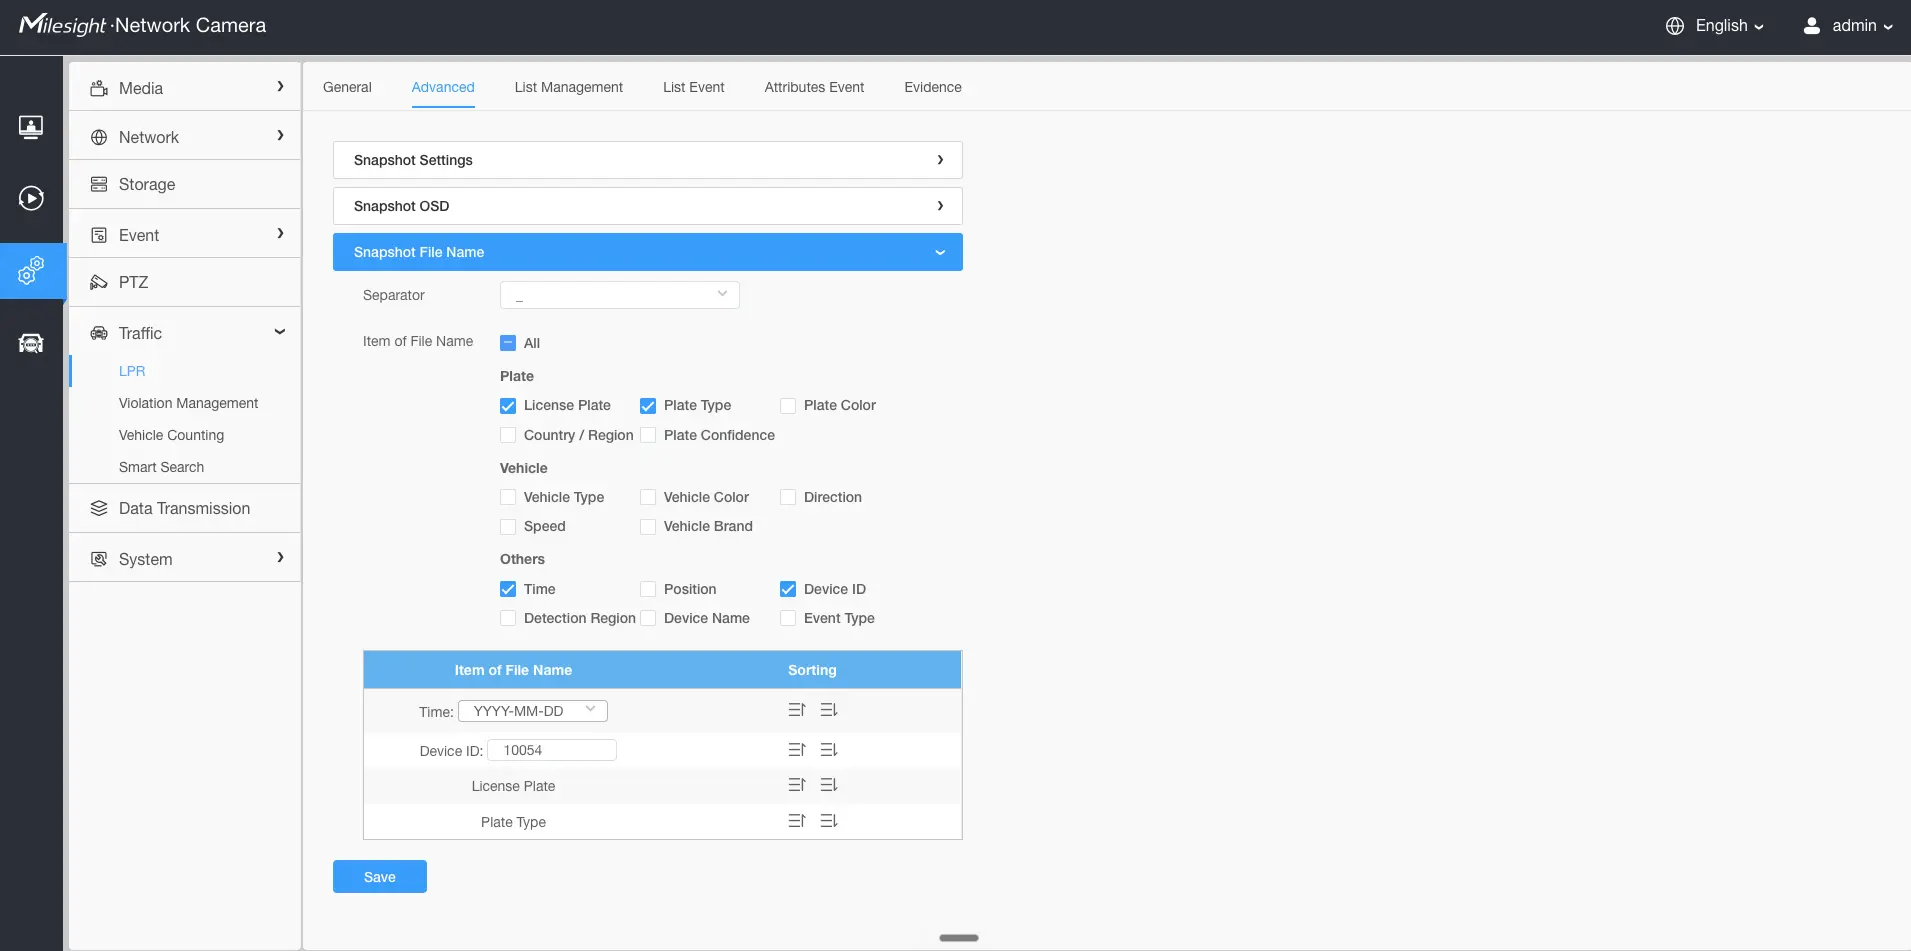This screenshot has width=1911, height=951.
Task: Switch to the Evidence tab
Action: 933,87
